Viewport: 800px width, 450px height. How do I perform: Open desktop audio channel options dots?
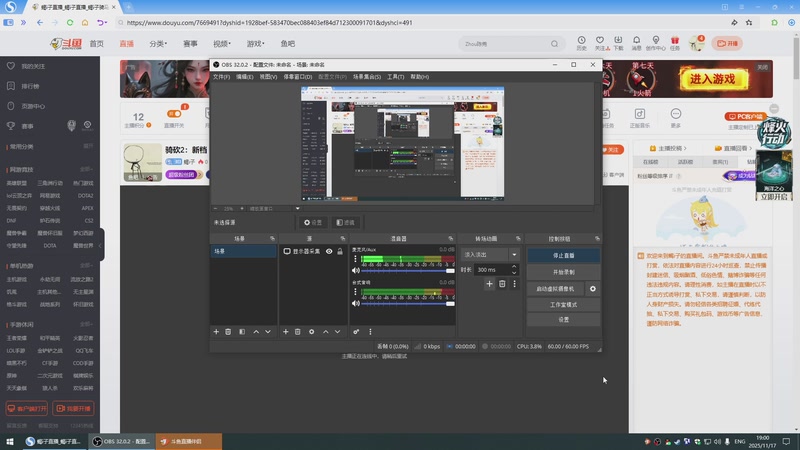coord(356,292)
